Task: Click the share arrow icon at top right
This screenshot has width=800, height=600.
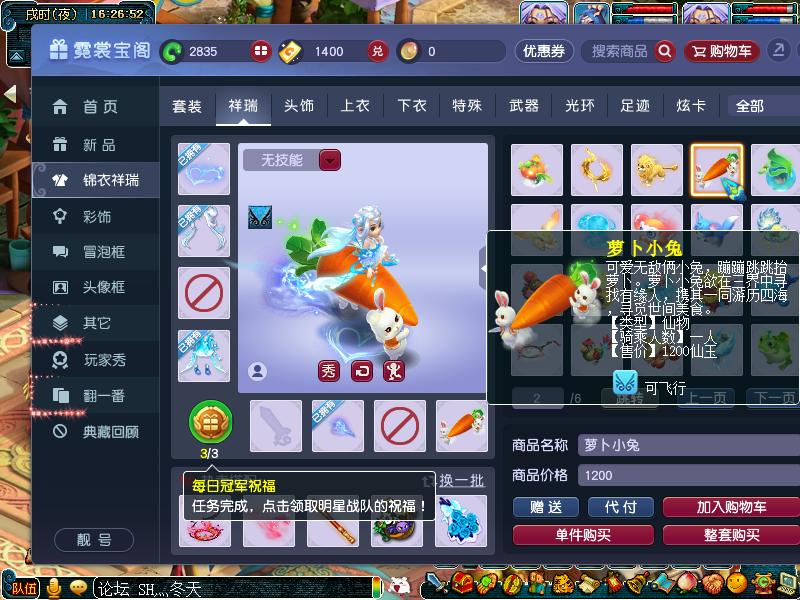Action: coord(779,51)
